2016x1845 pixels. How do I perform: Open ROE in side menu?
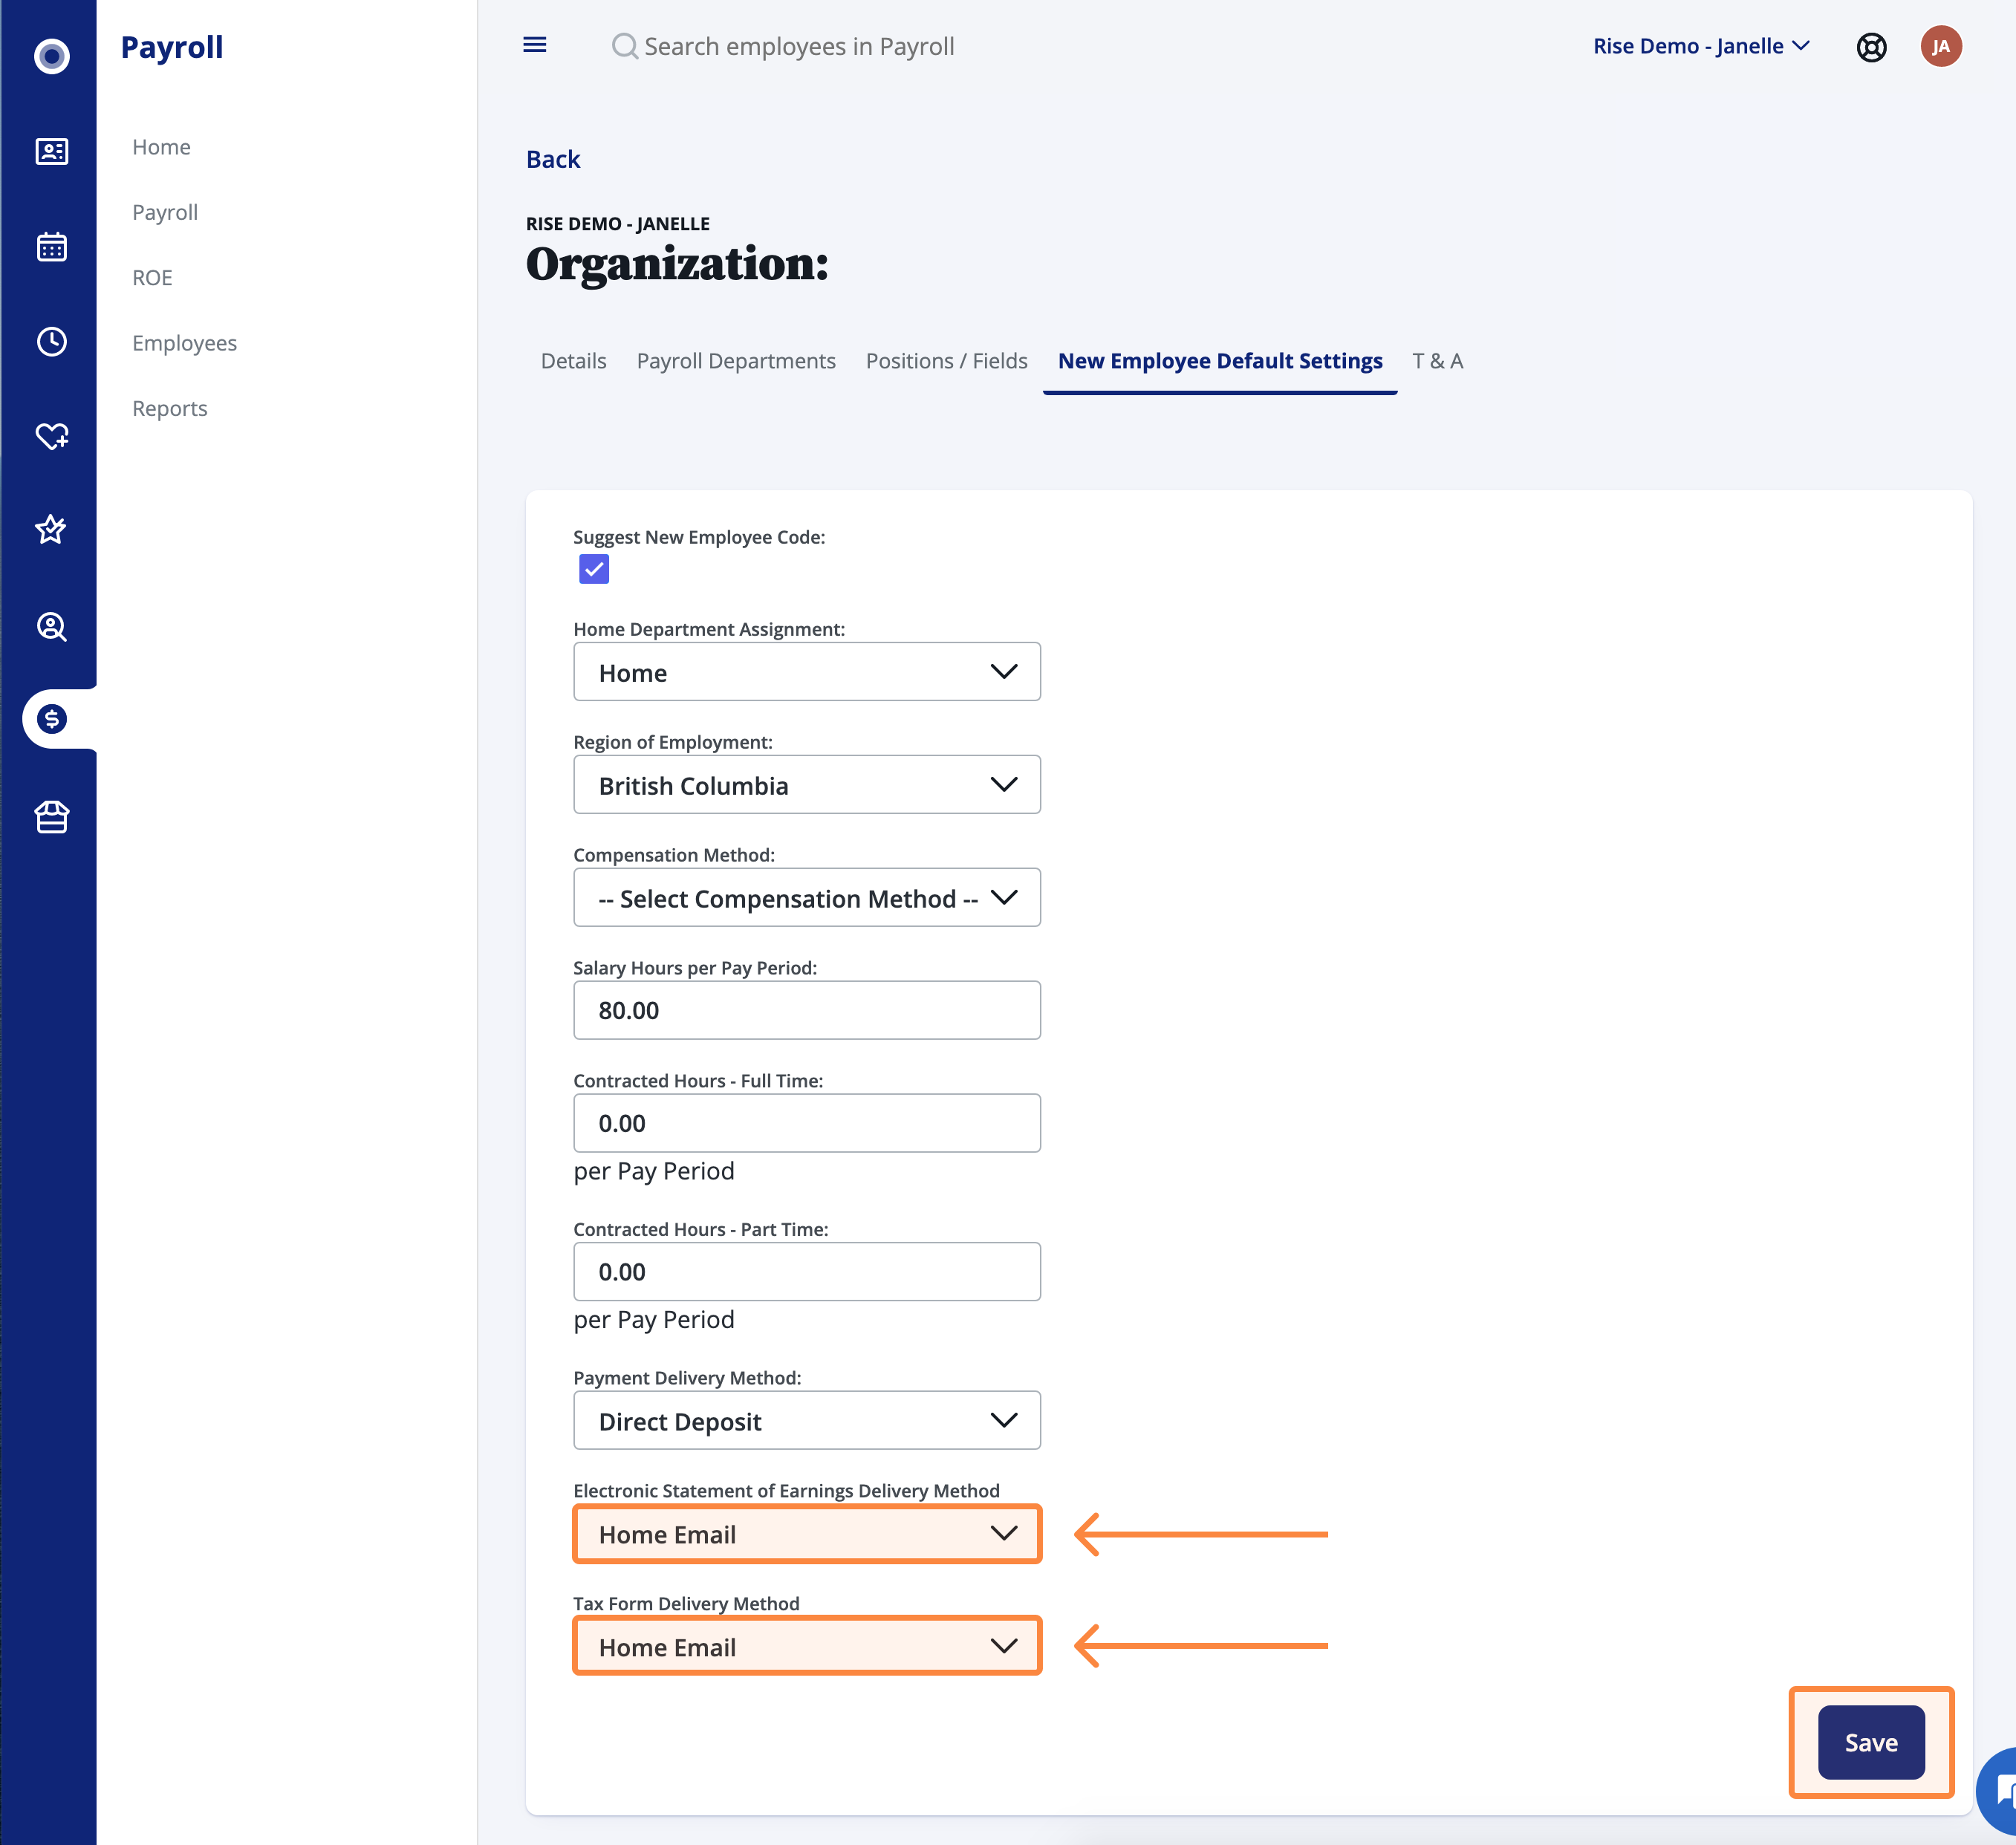point(152,278)
